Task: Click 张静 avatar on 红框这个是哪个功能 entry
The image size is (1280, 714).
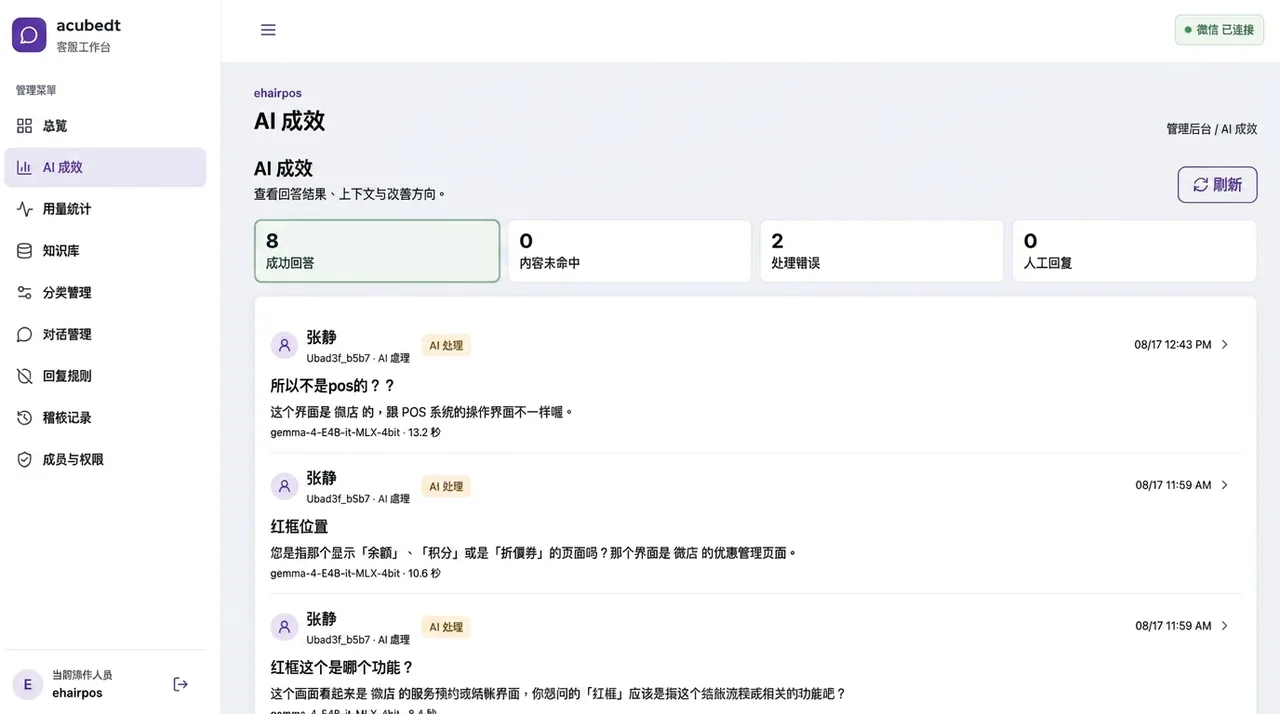Action: [284, 627]
